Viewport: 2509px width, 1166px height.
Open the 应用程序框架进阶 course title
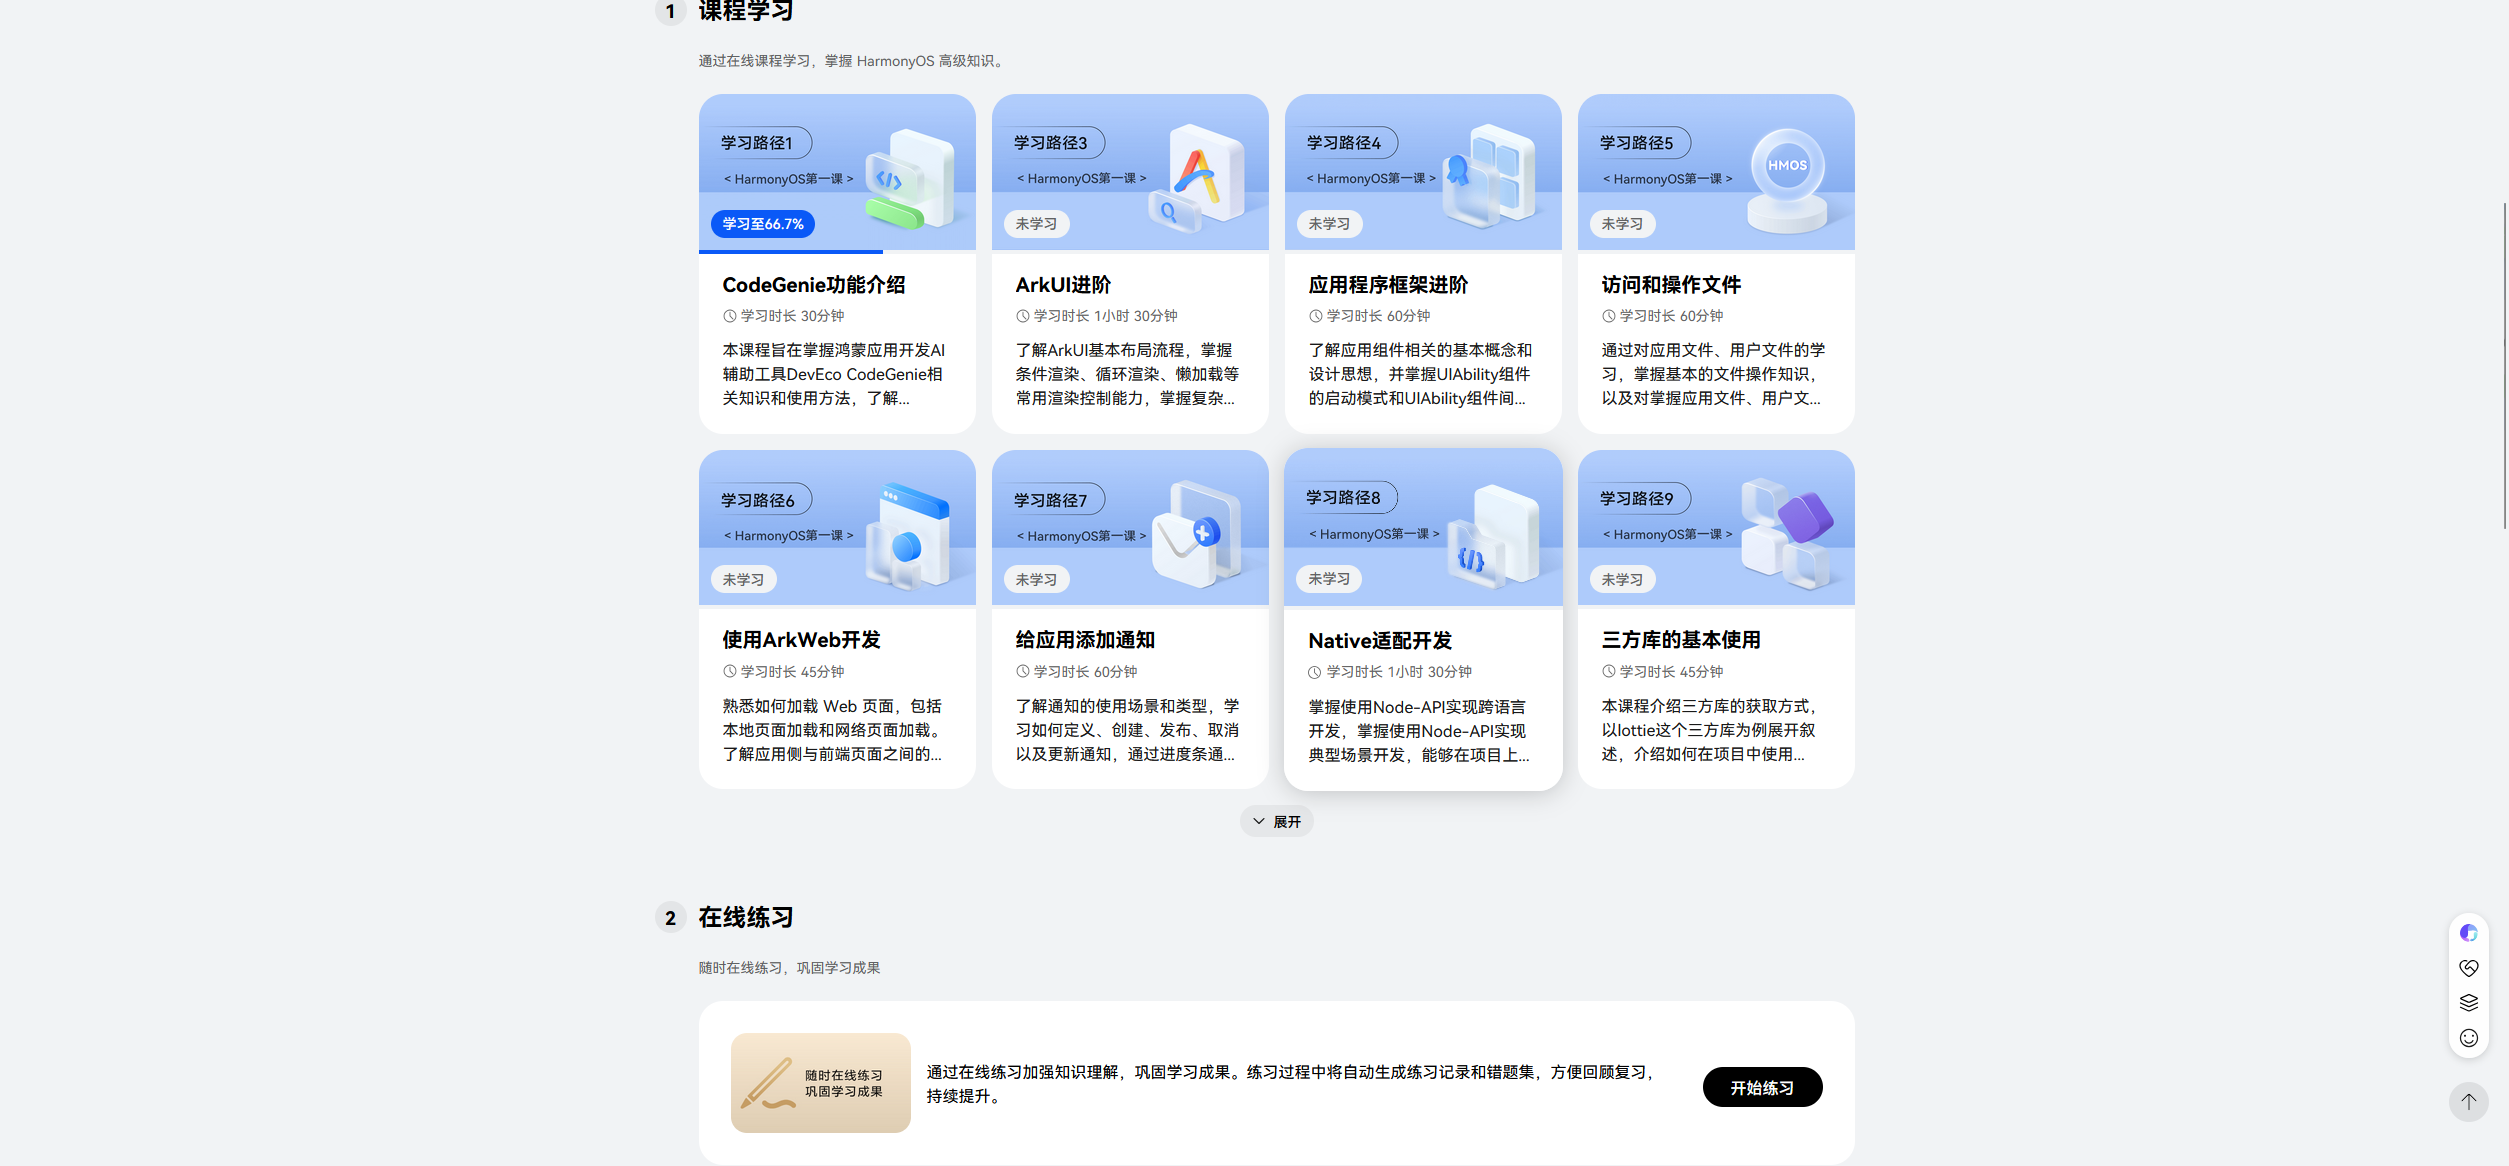coord(1387,285)
